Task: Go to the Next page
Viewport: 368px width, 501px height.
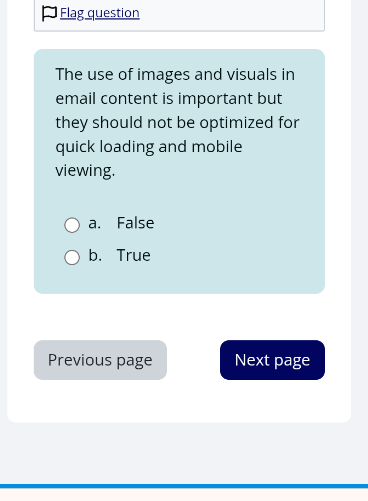Action: point(272,360)
